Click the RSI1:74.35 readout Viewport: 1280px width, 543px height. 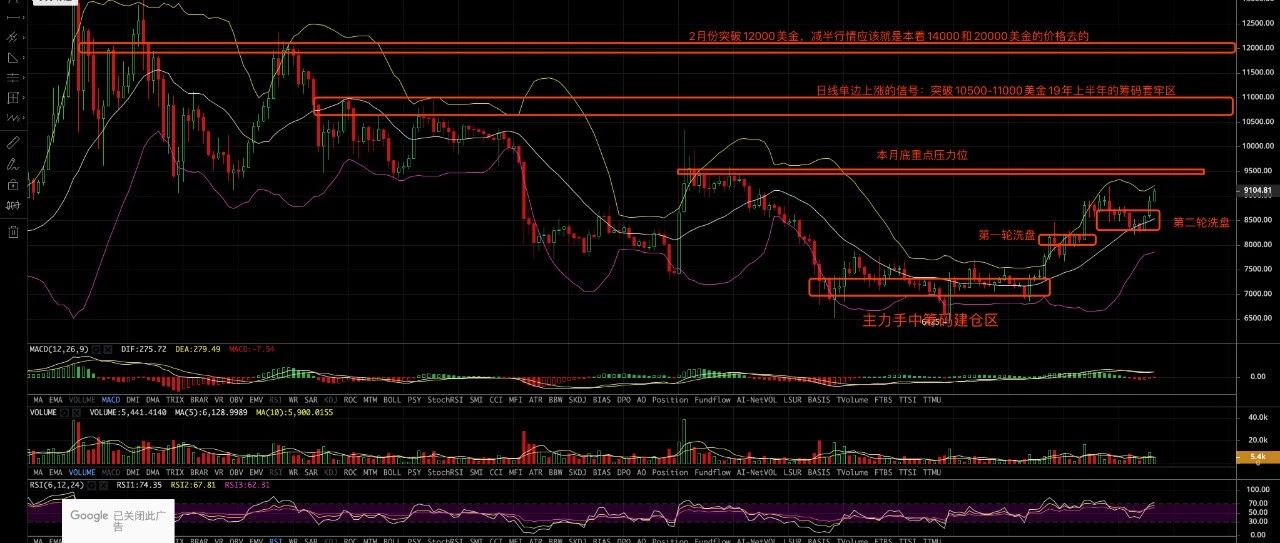[x=139, y=485]
